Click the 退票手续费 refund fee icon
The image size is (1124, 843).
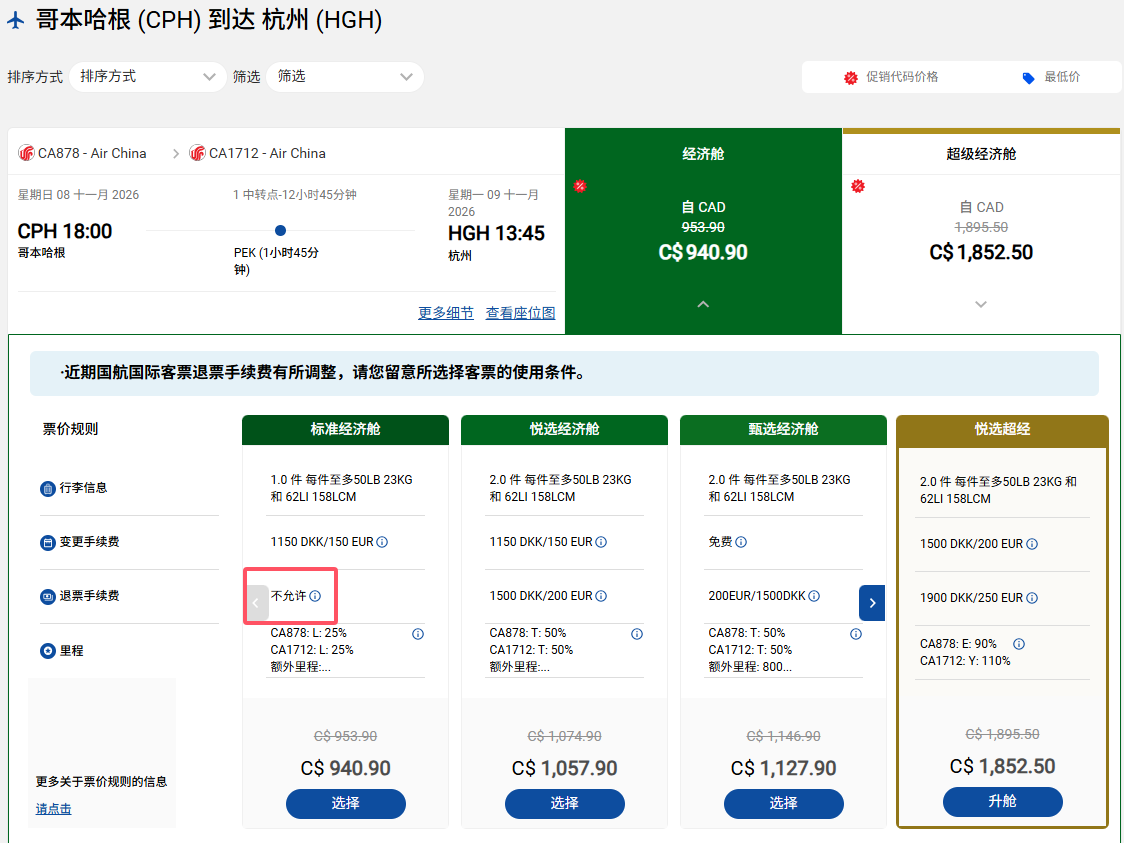click(x=47, y=596)
